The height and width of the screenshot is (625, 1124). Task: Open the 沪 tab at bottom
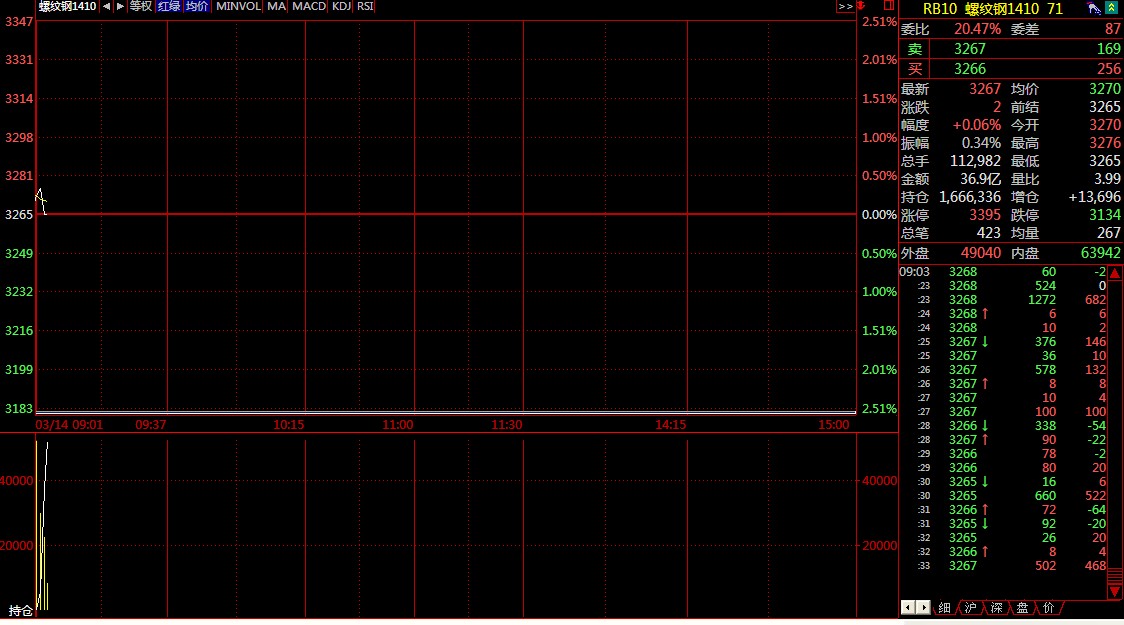coord(970,607)
